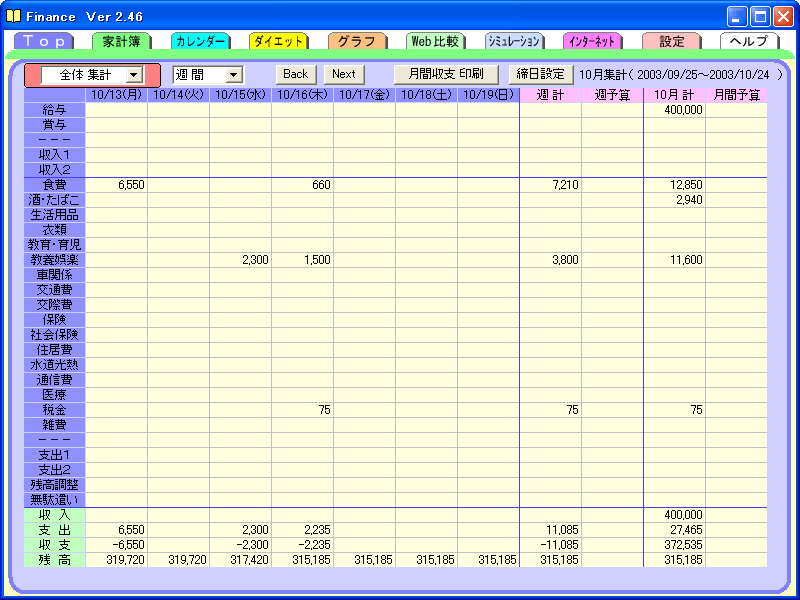The image size is (800, 600).
Task: Click the 10月計 column header
Action: tap(674, 95)
